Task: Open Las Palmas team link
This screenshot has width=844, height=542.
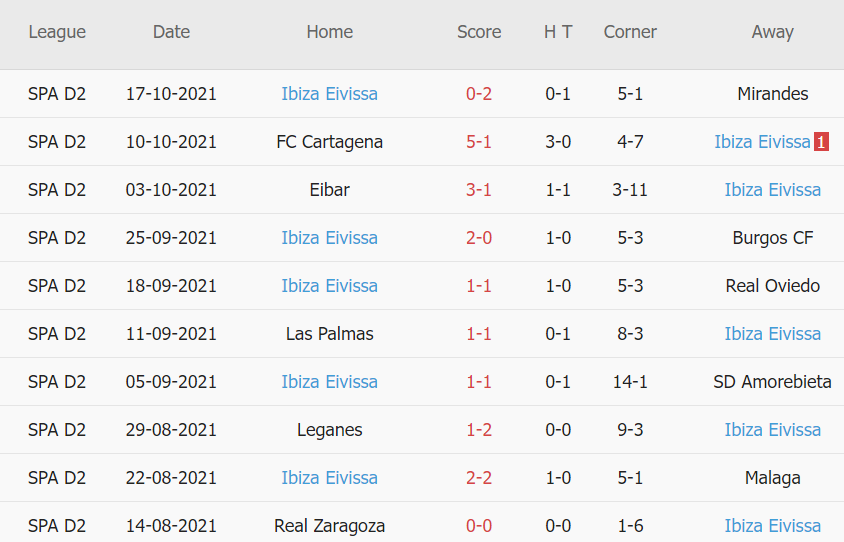Action: (x=330, y=334)
